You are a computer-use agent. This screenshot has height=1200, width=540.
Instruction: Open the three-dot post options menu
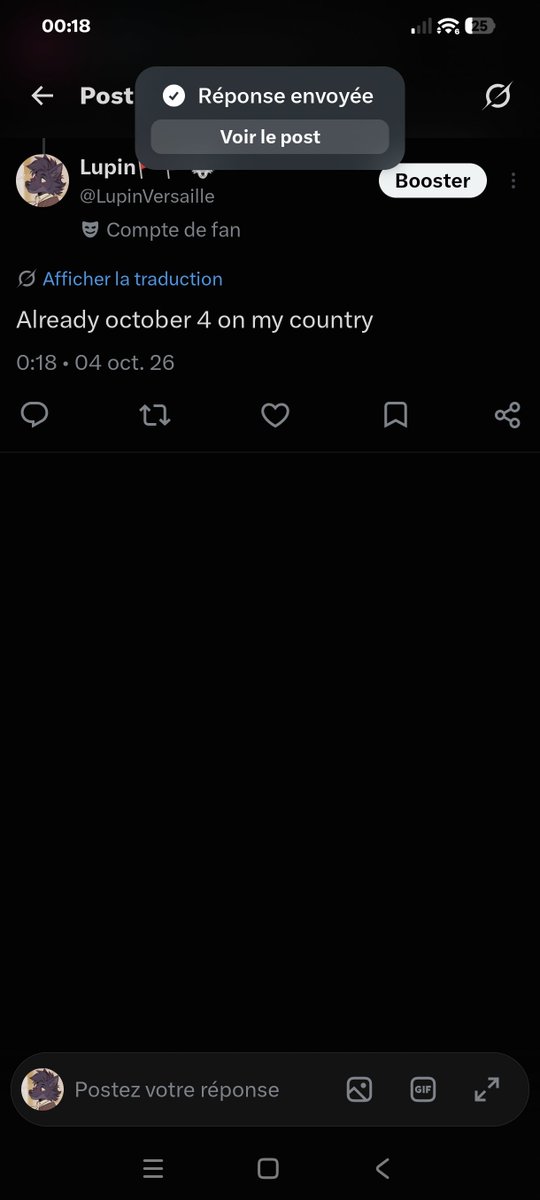513,181
